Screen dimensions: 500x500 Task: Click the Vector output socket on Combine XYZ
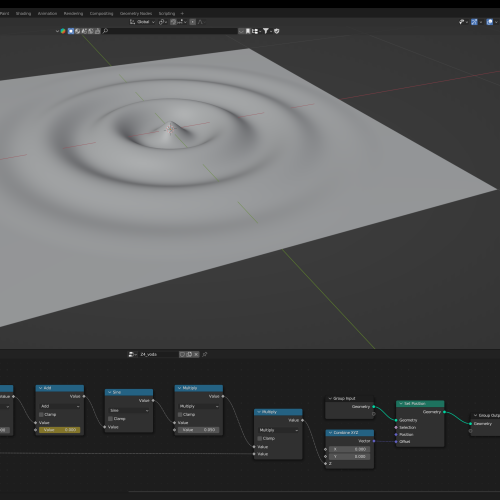(374, 441)
